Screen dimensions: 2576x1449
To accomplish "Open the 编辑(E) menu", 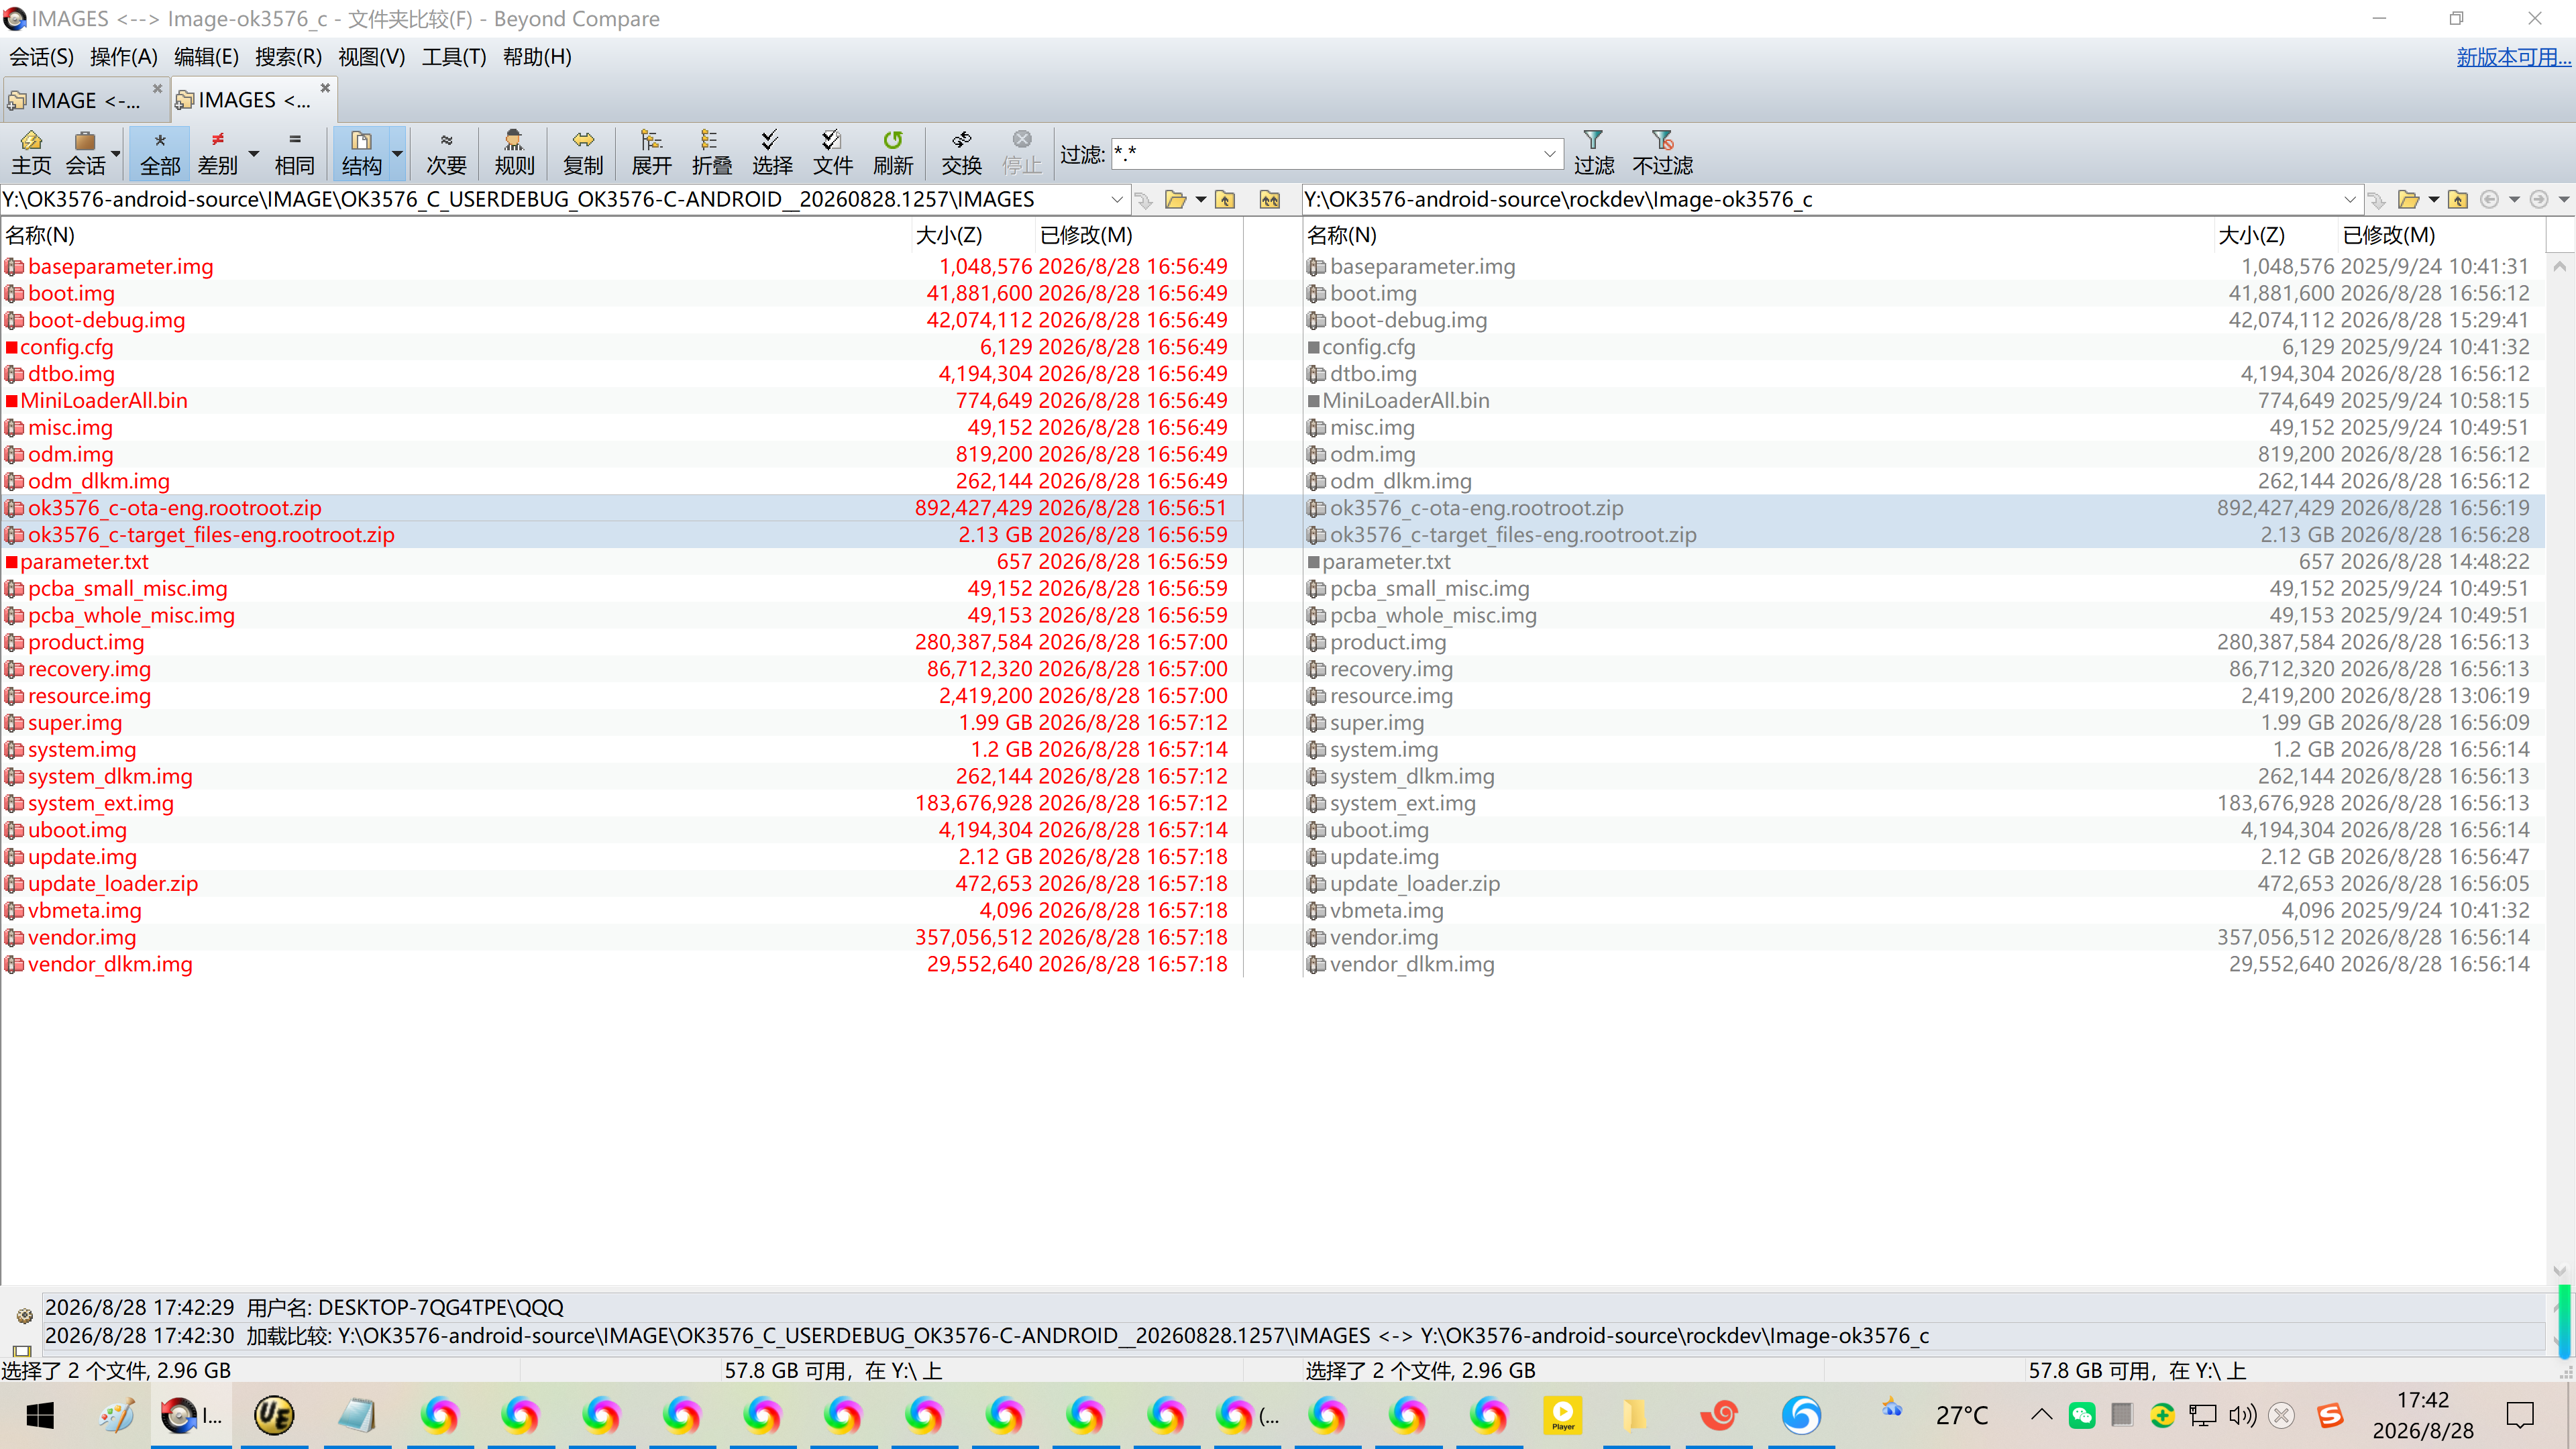I will pyautogui.click(x=206, y=57).
